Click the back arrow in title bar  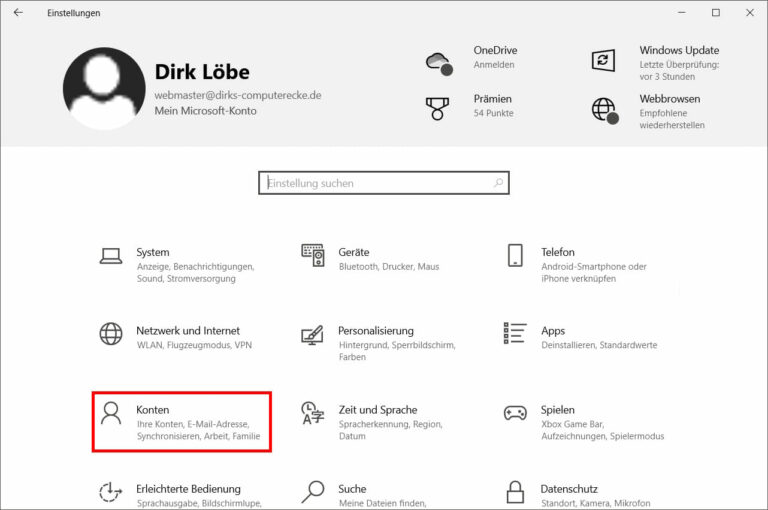18,13
